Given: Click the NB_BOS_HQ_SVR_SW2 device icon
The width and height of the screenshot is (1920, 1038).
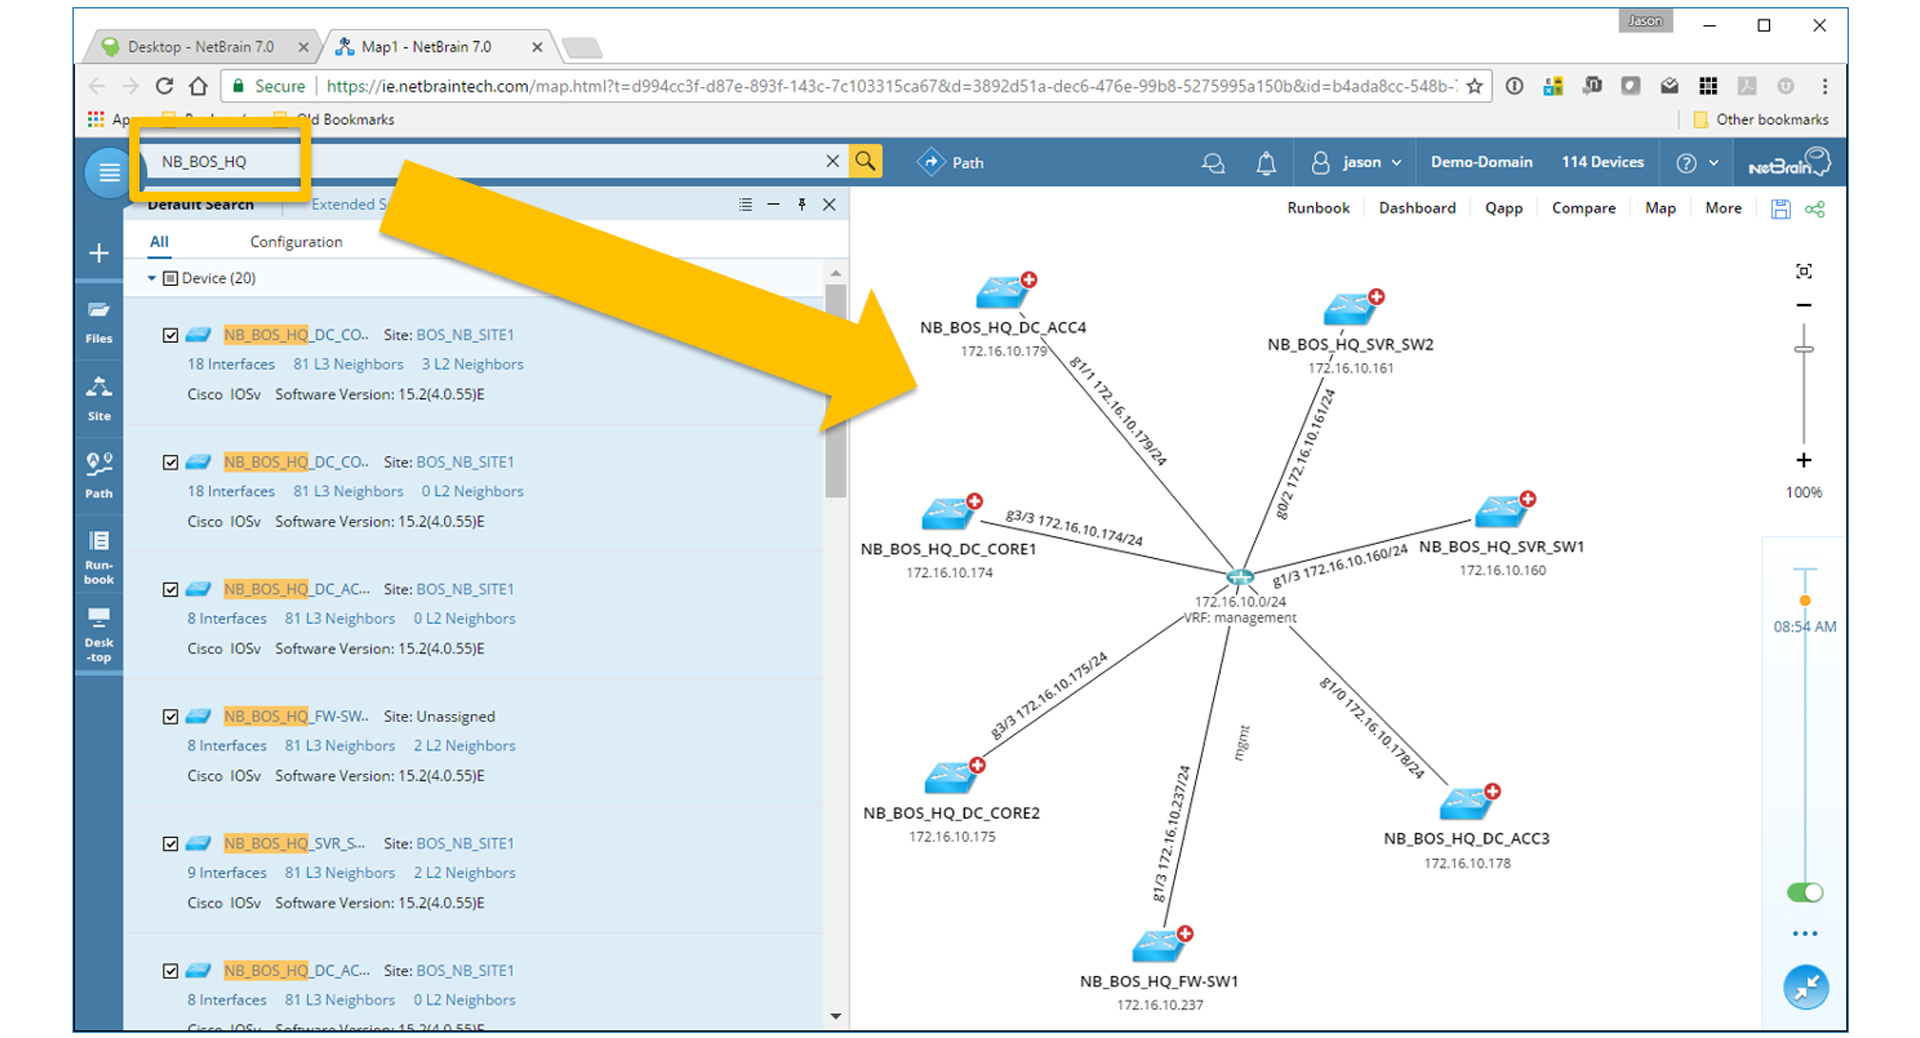Looking at the screenshot, I should tap(1349, 309).
